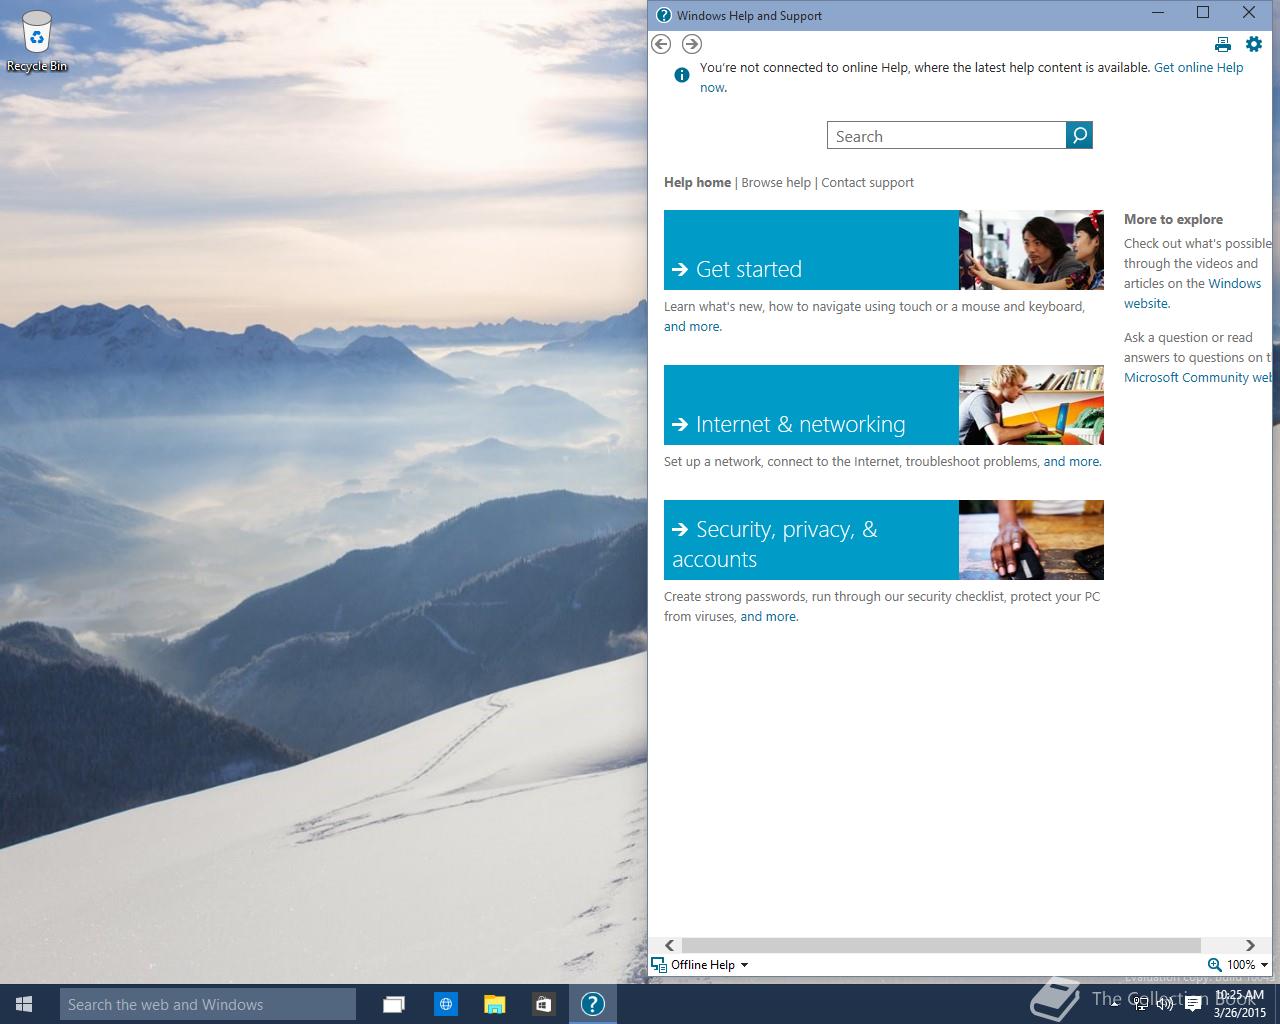Focus the 'Search the web and Windows' taskbar box
The image size is (1280, 1024).
(207, 1004)
